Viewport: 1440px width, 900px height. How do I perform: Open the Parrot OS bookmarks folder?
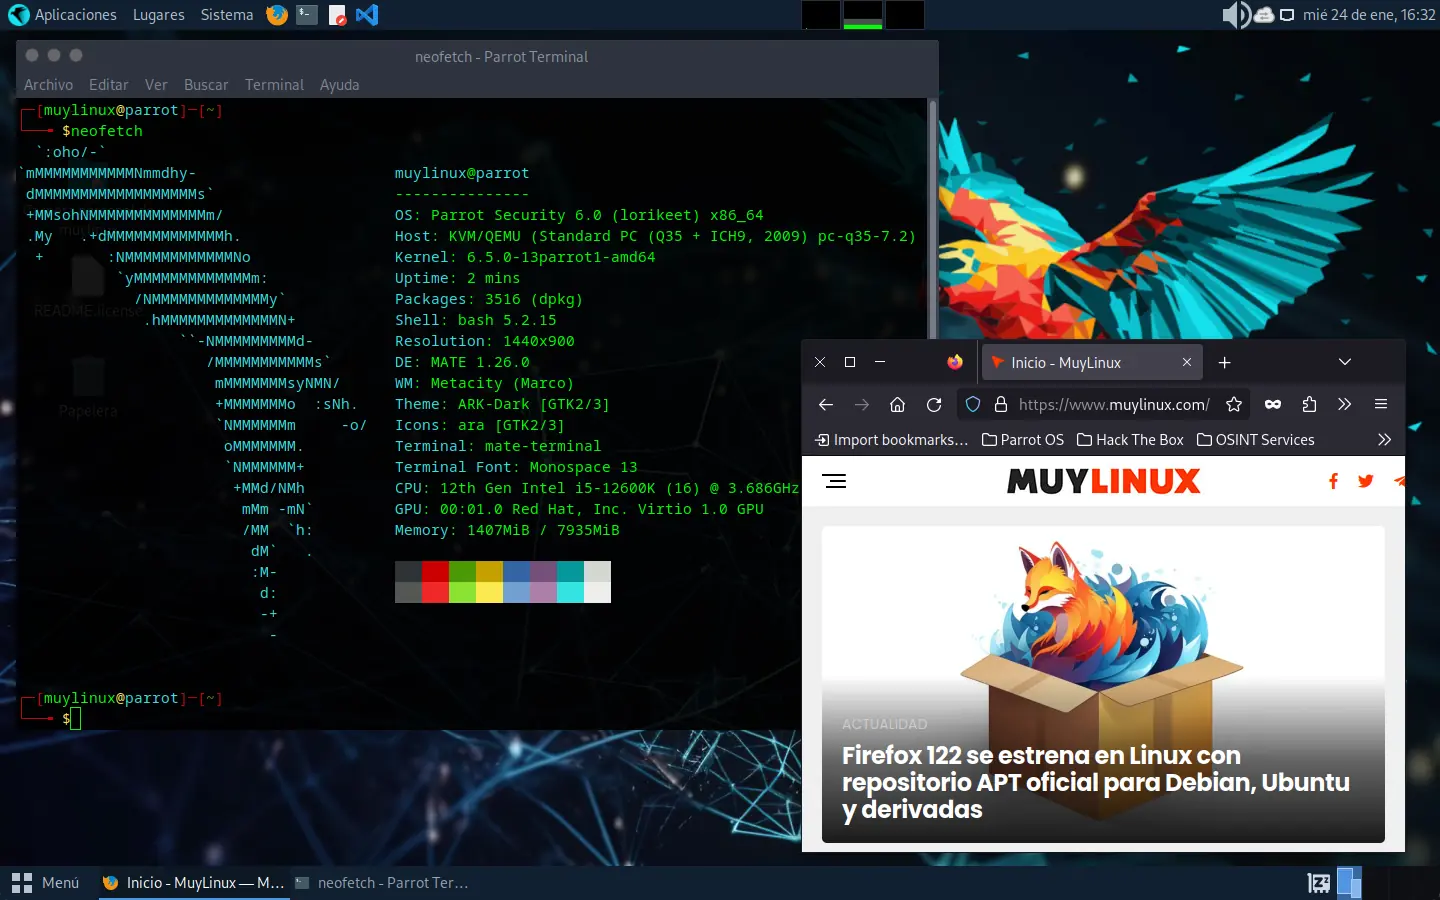pyautogui.click(x=1023, y=440)
